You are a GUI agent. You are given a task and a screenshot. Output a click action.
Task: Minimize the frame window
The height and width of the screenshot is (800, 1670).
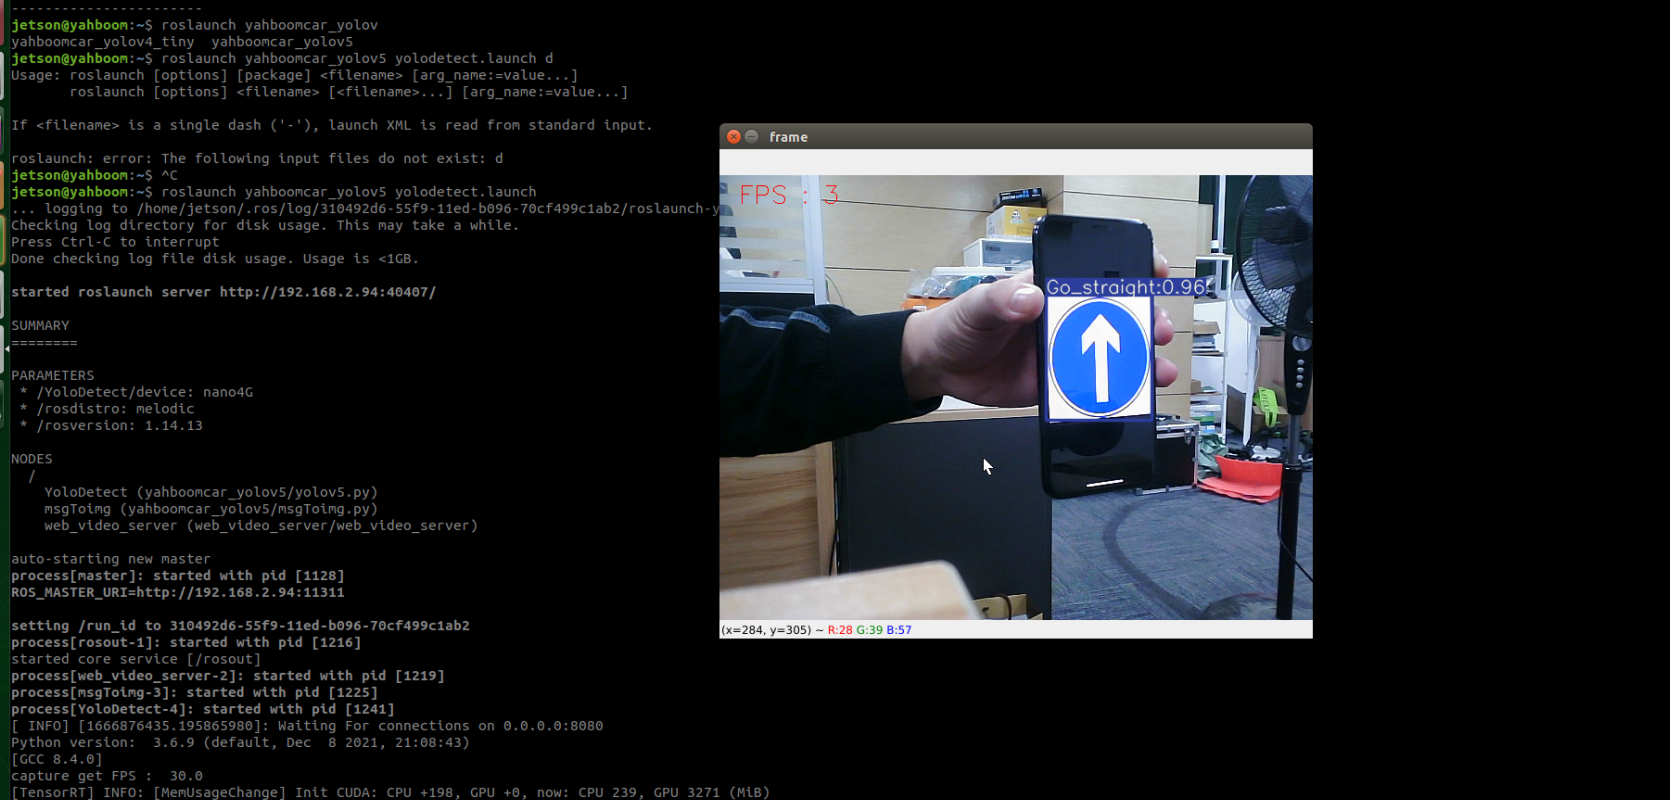pos(752,137)
